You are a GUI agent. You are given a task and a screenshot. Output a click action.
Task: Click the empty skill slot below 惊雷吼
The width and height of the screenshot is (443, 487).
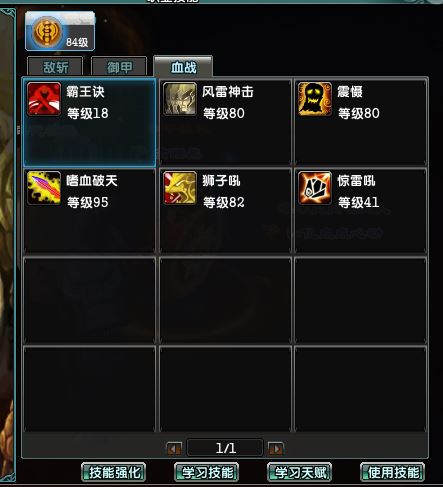pos(361,300)
